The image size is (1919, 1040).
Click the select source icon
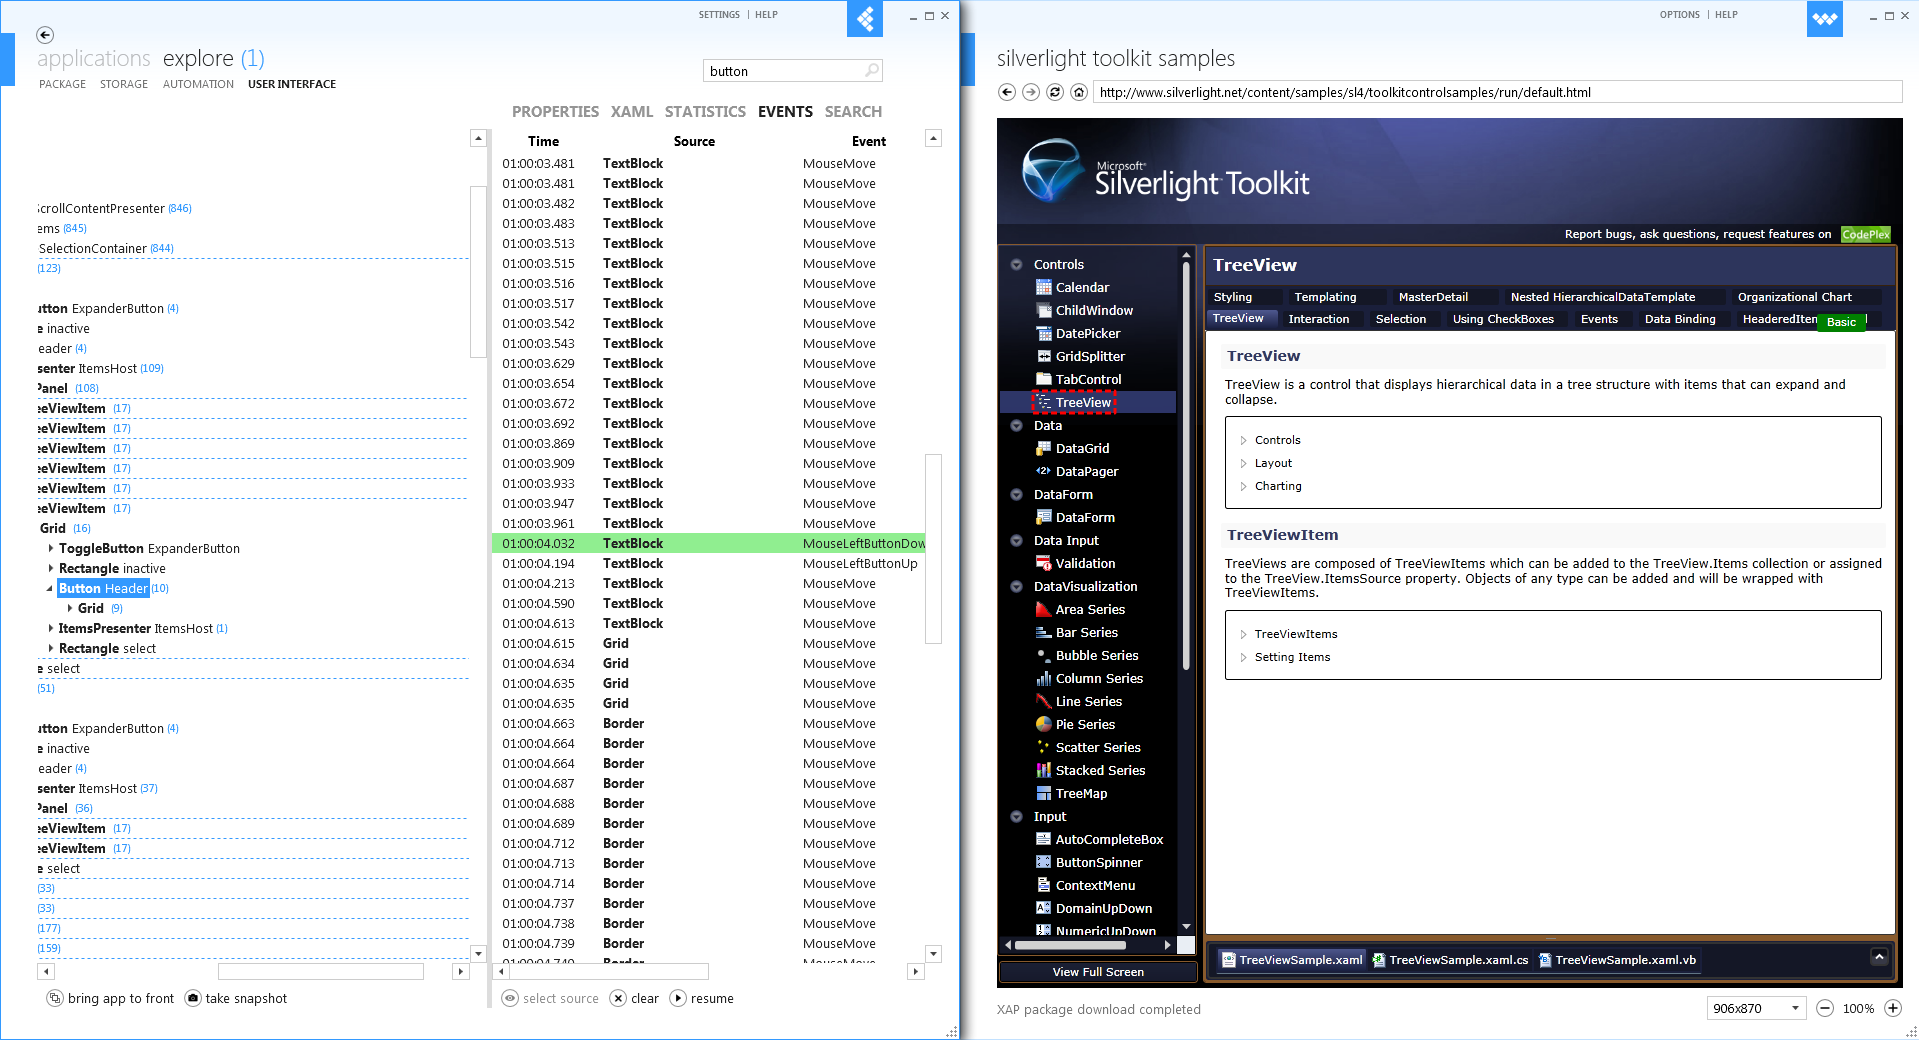[510, 998]
